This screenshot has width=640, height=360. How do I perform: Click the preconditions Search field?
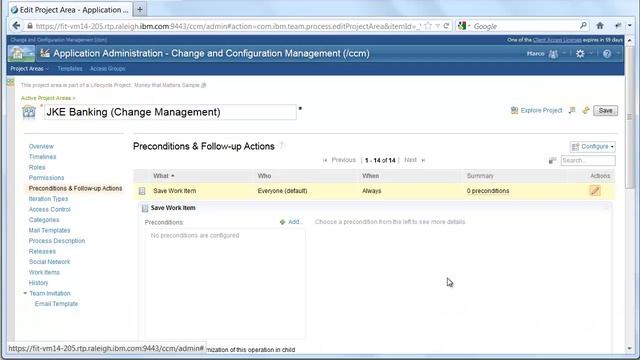[588, 160]
